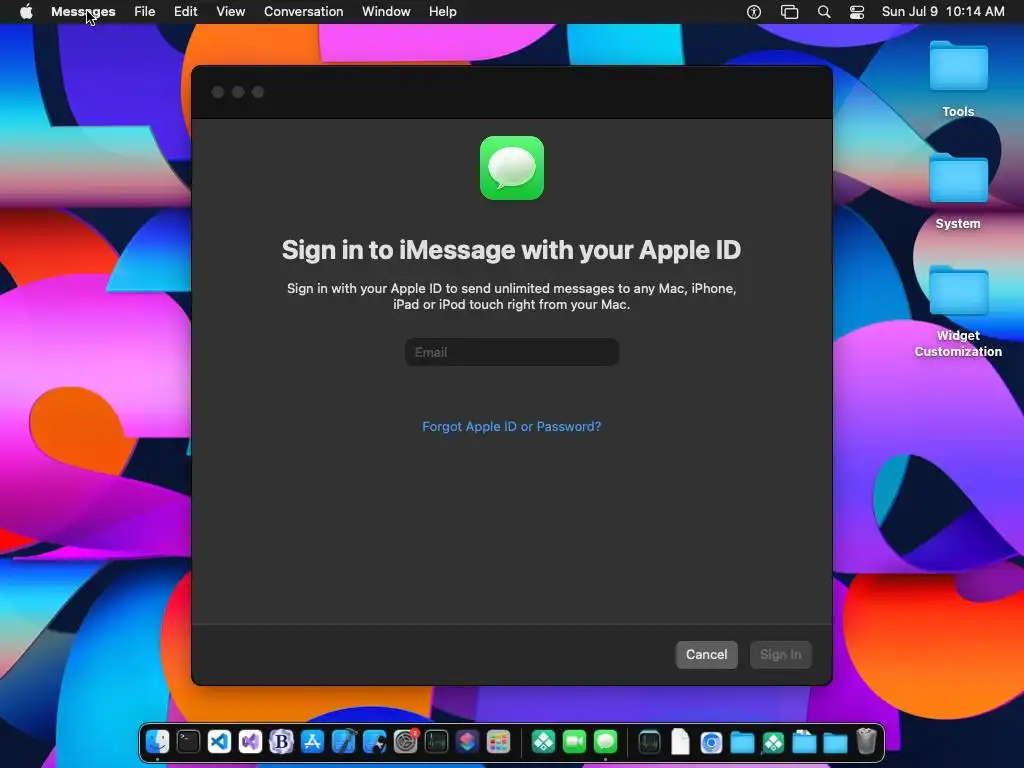Open the Trash in the Dock
The width and height of the screenshot is (1024, 768).
[x=866, y=742]
